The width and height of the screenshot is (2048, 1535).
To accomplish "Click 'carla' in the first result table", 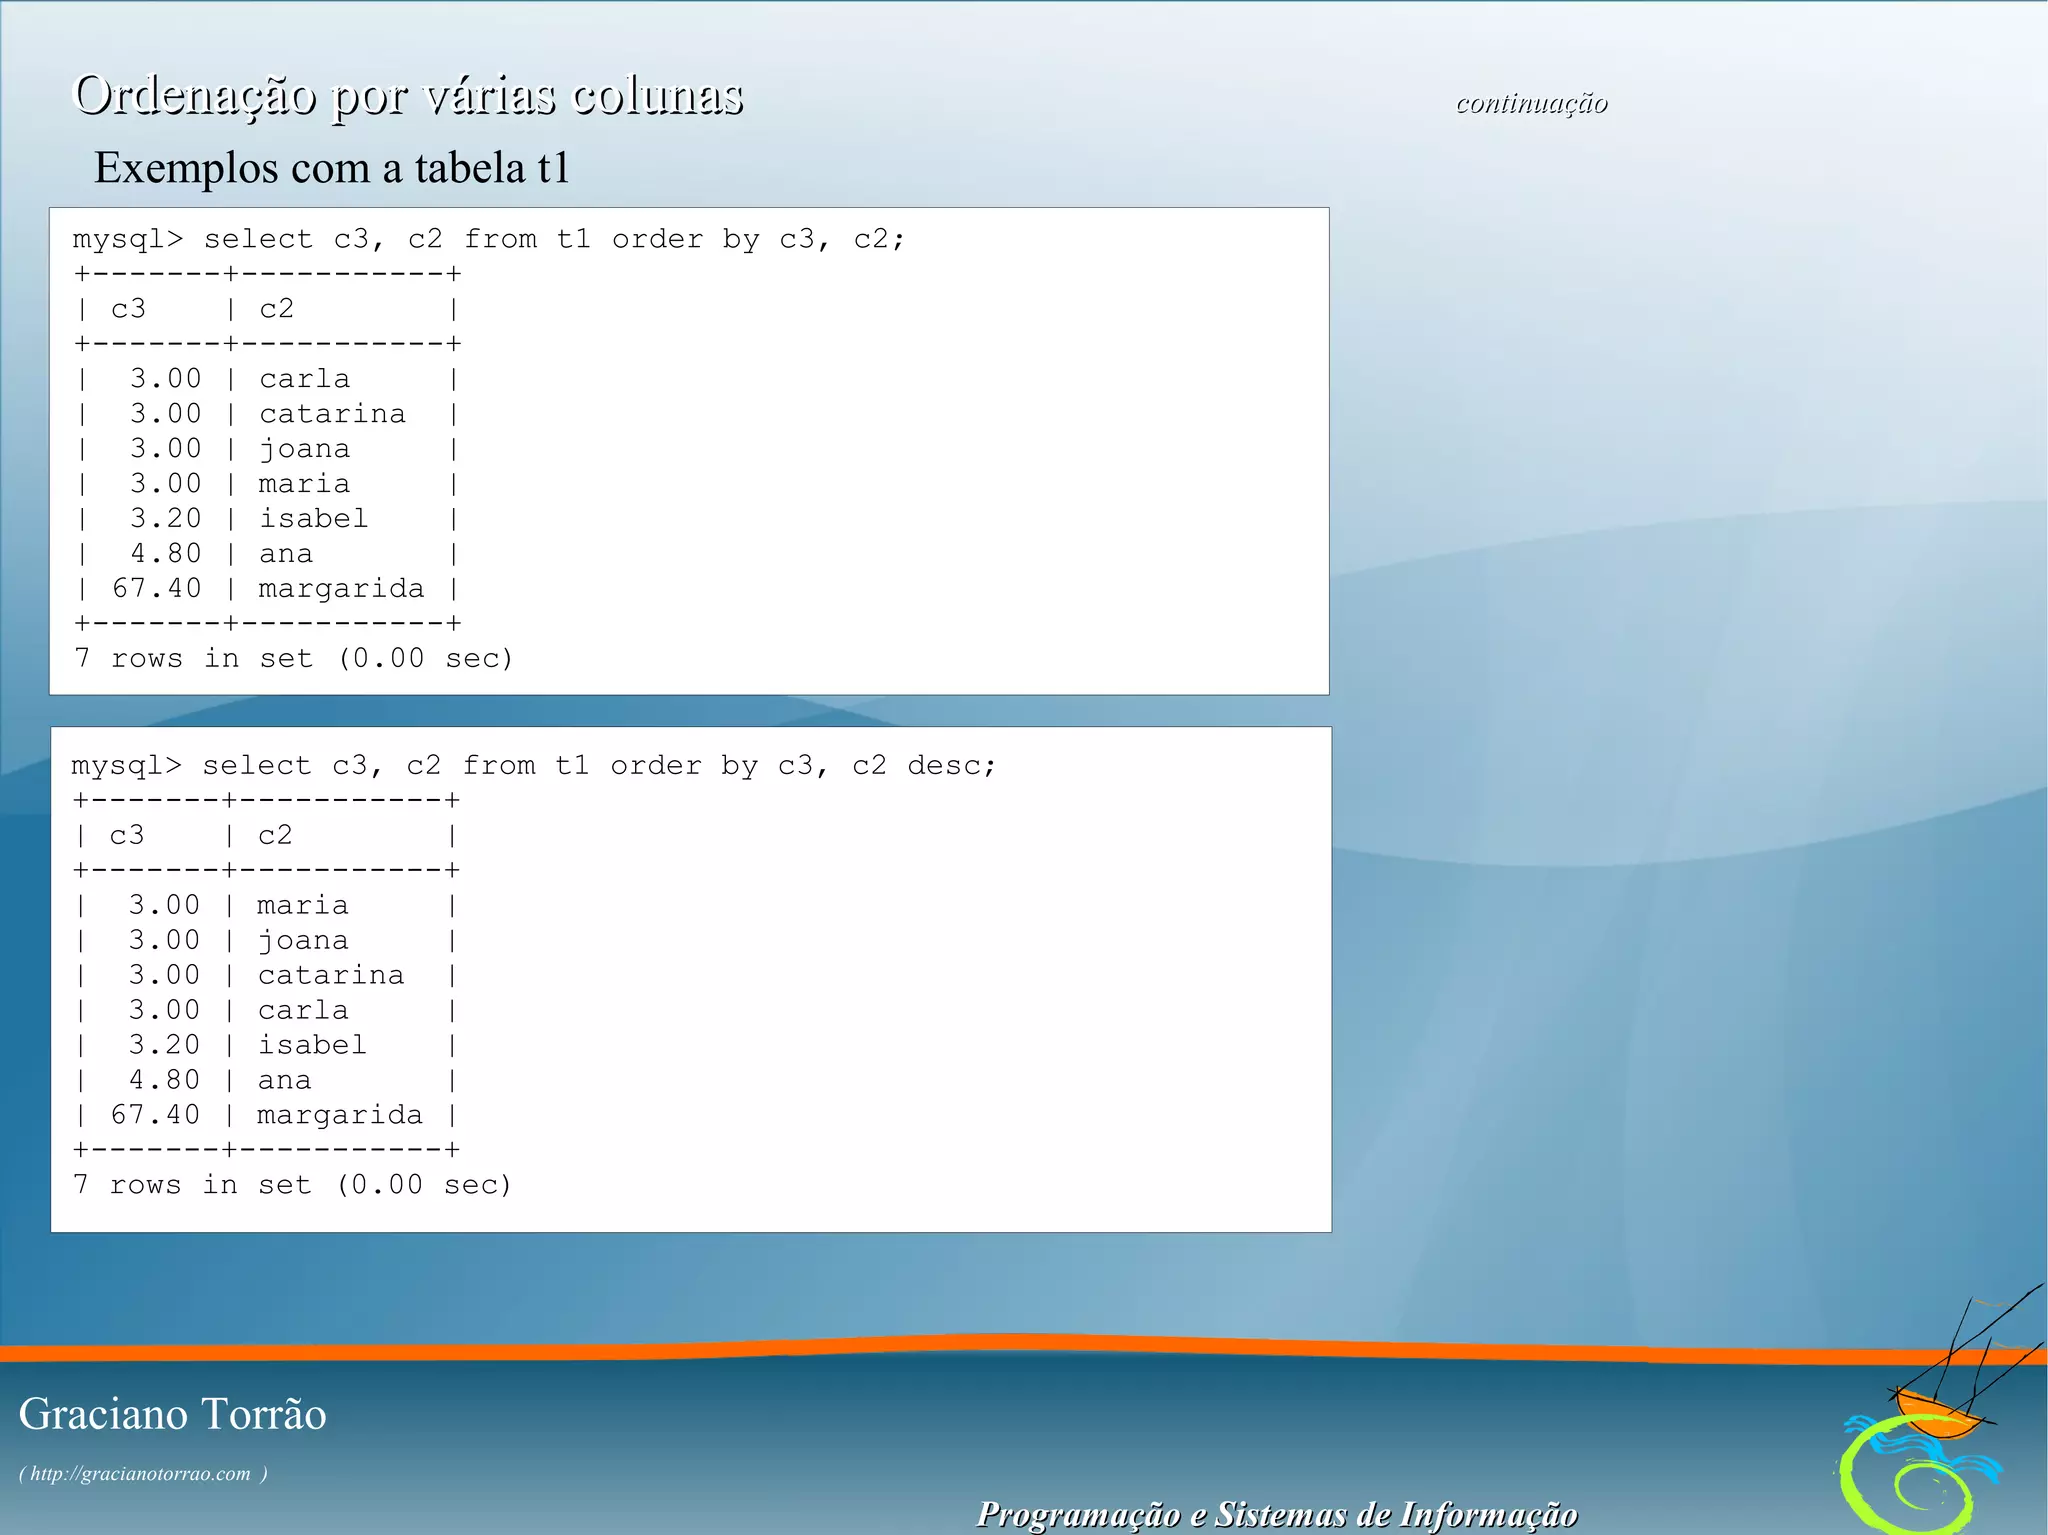I will 304,379.
